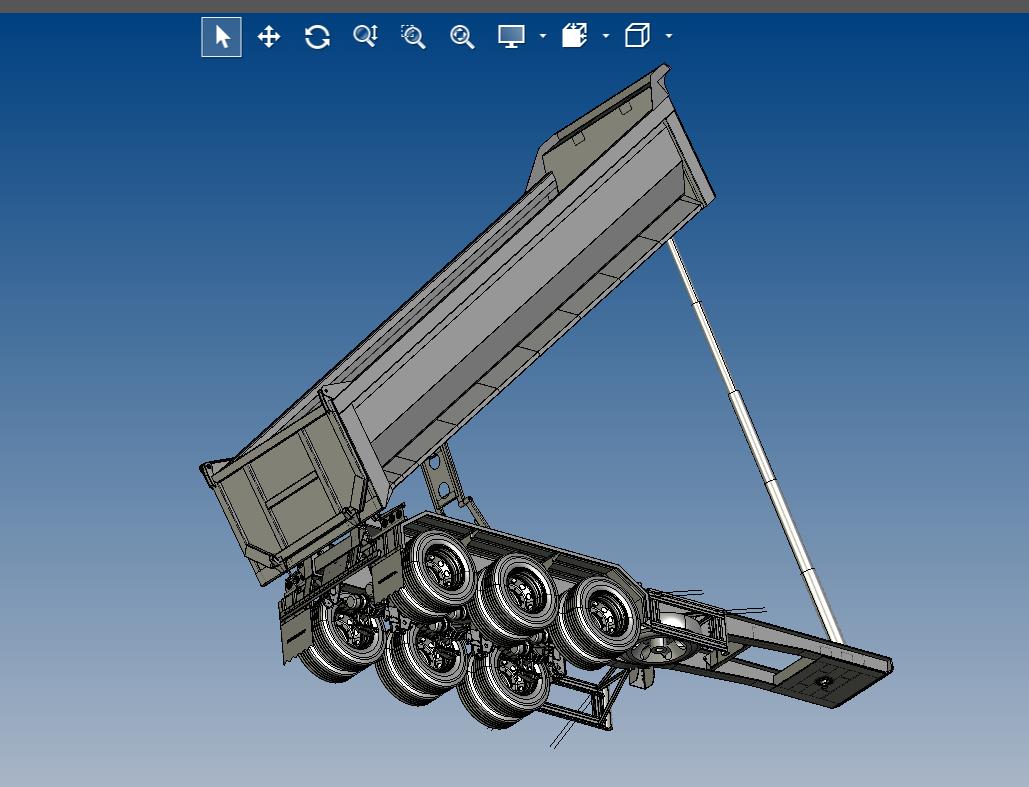Expand the section view dropdown arrow
1029x787 pixels.
pos(606,36)
